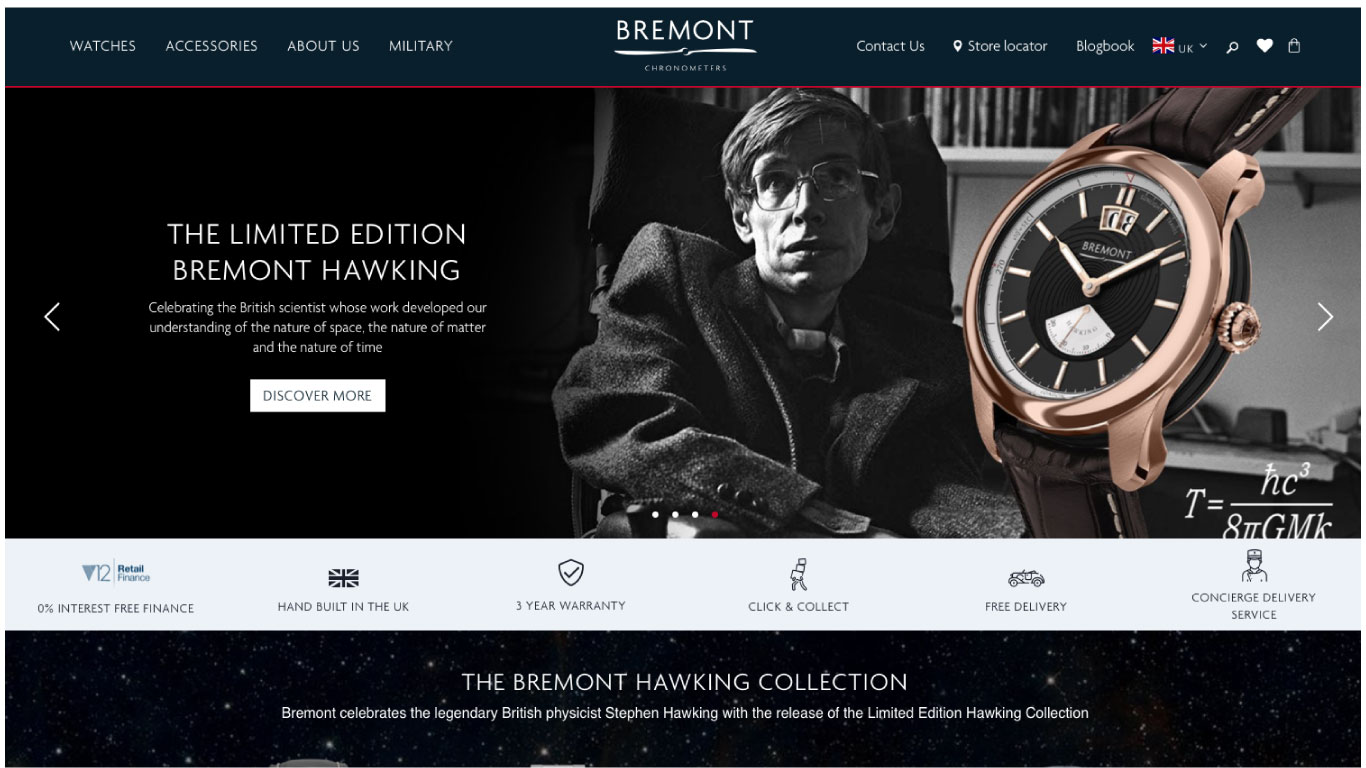View wishlist via the heart icon
Screen dimensions: 1366x768
[x=1264, y=46]
